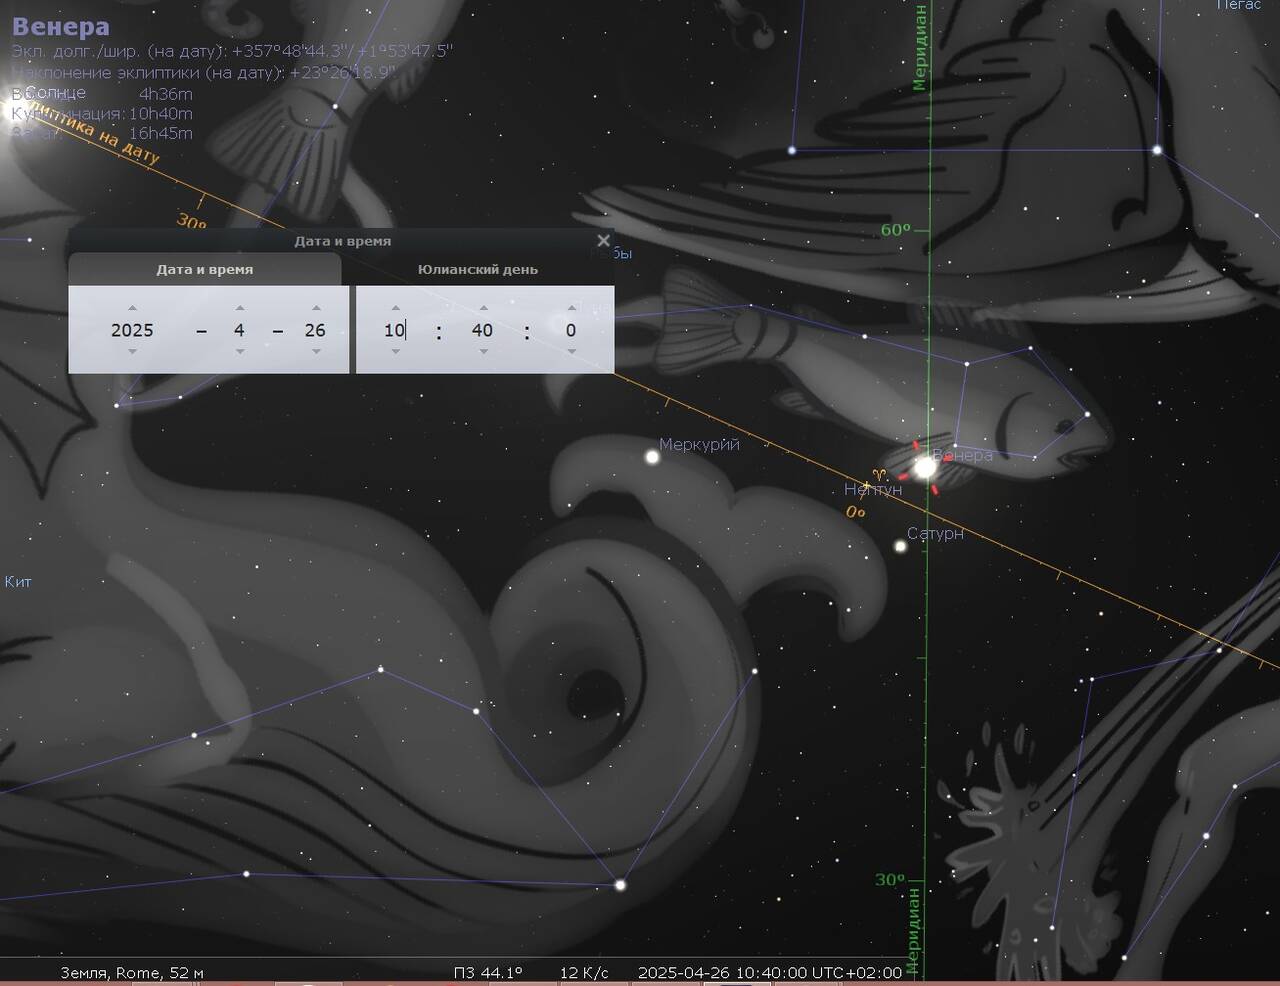This screenshot has width=1280, height=986.
Task: Click the Пегас constellation label
Action: (1239, 5)
